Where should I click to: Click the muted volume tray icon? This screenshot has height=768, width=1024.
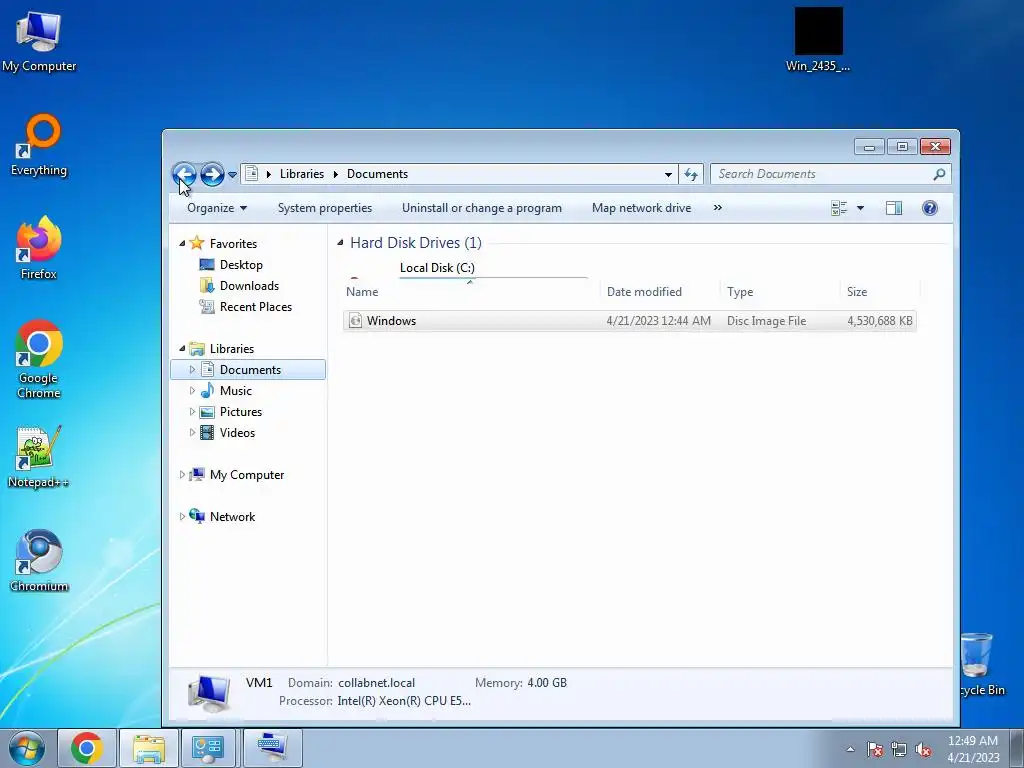[x=923, y=749]
